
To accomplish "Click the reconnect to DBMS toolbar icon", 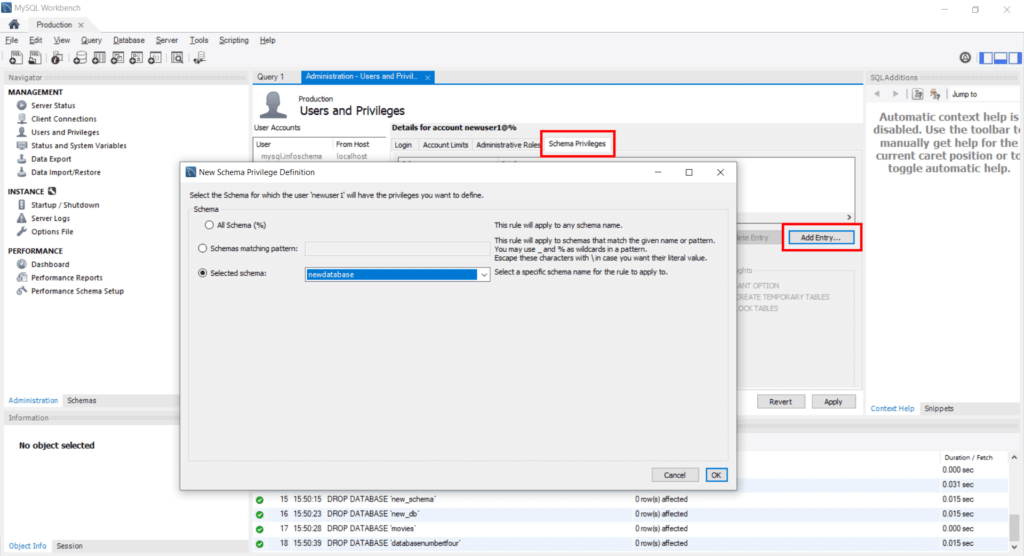I will coord(200,58).
